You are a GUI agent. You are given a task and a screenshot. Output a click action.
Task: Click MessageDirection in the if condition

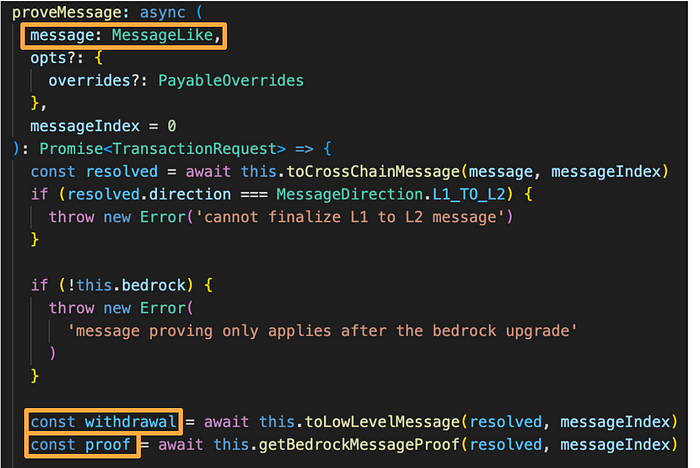coord(350,194)
